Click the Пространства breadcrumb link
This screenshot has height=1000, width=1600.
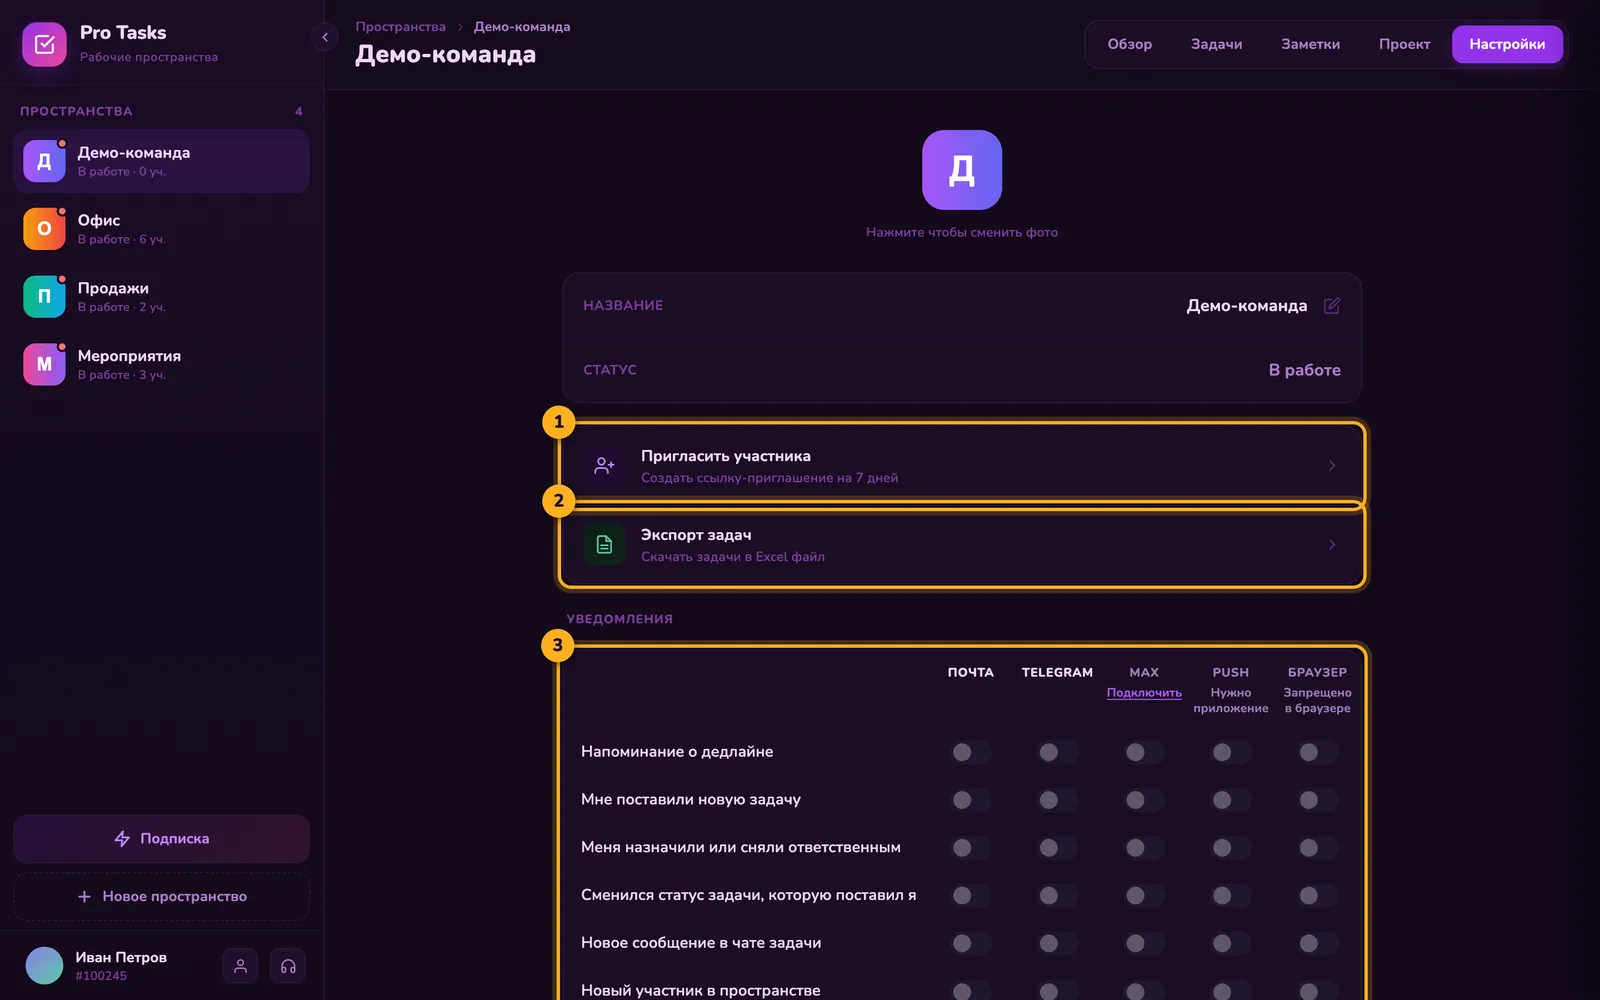click(400, 27)
